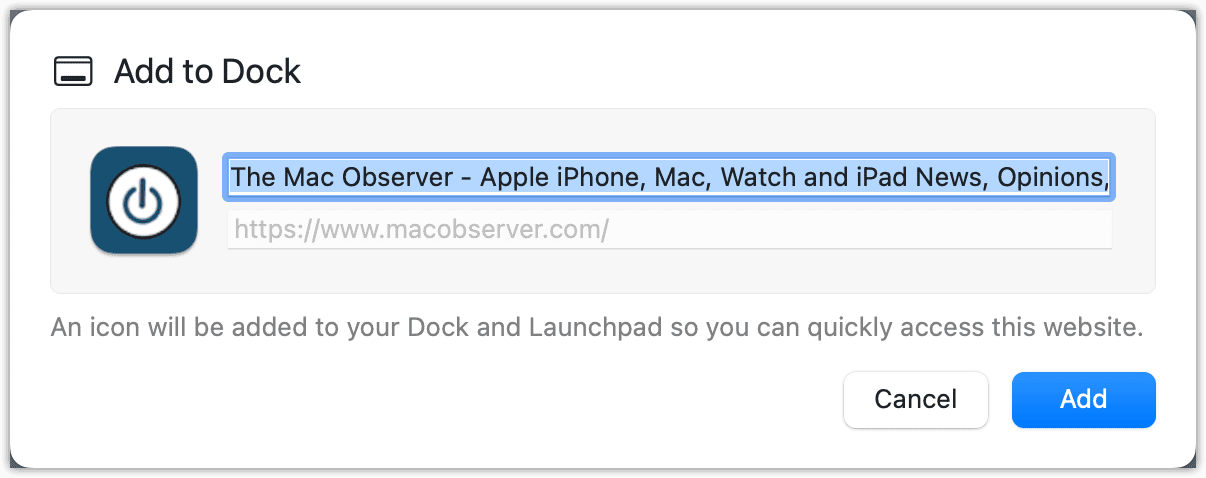Click the "Add to Dock" heading text

tap(207, 72)
